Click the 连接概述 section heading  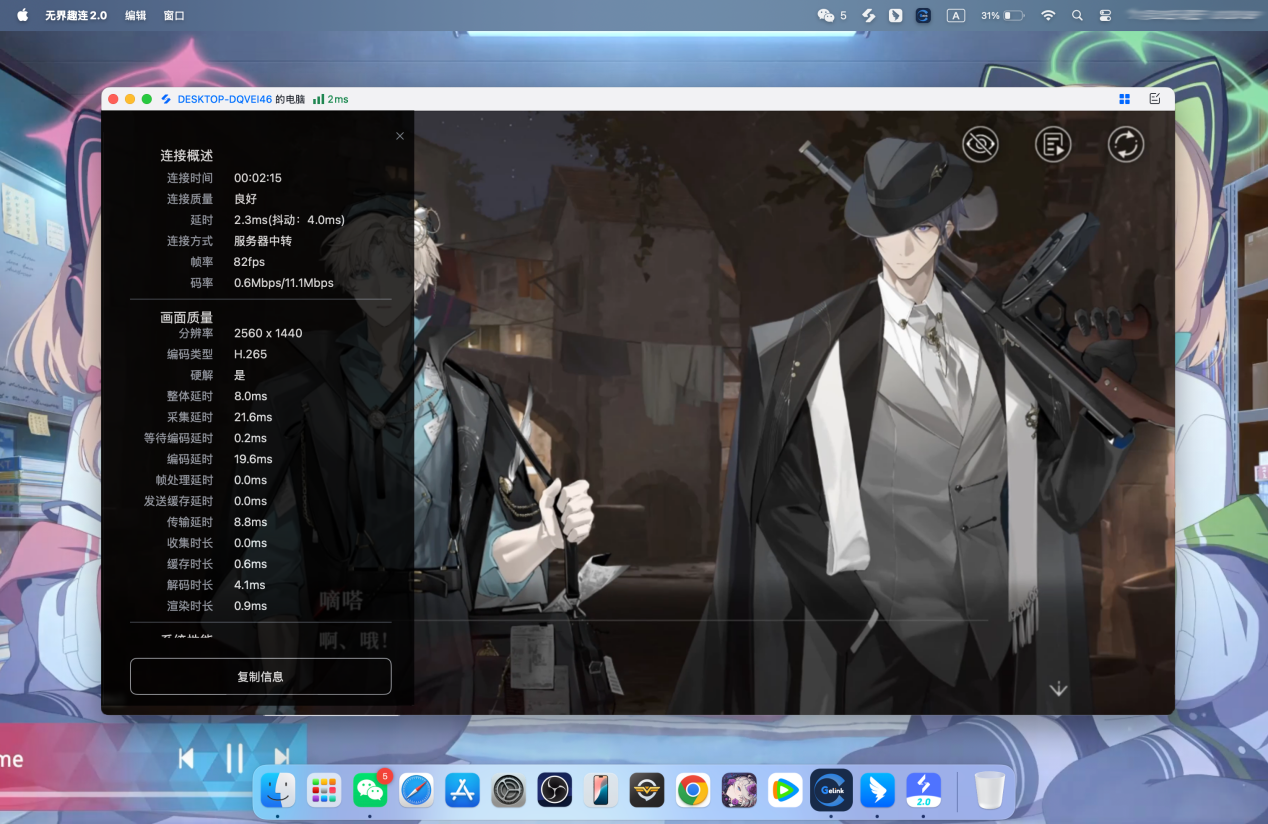point(187,156)
